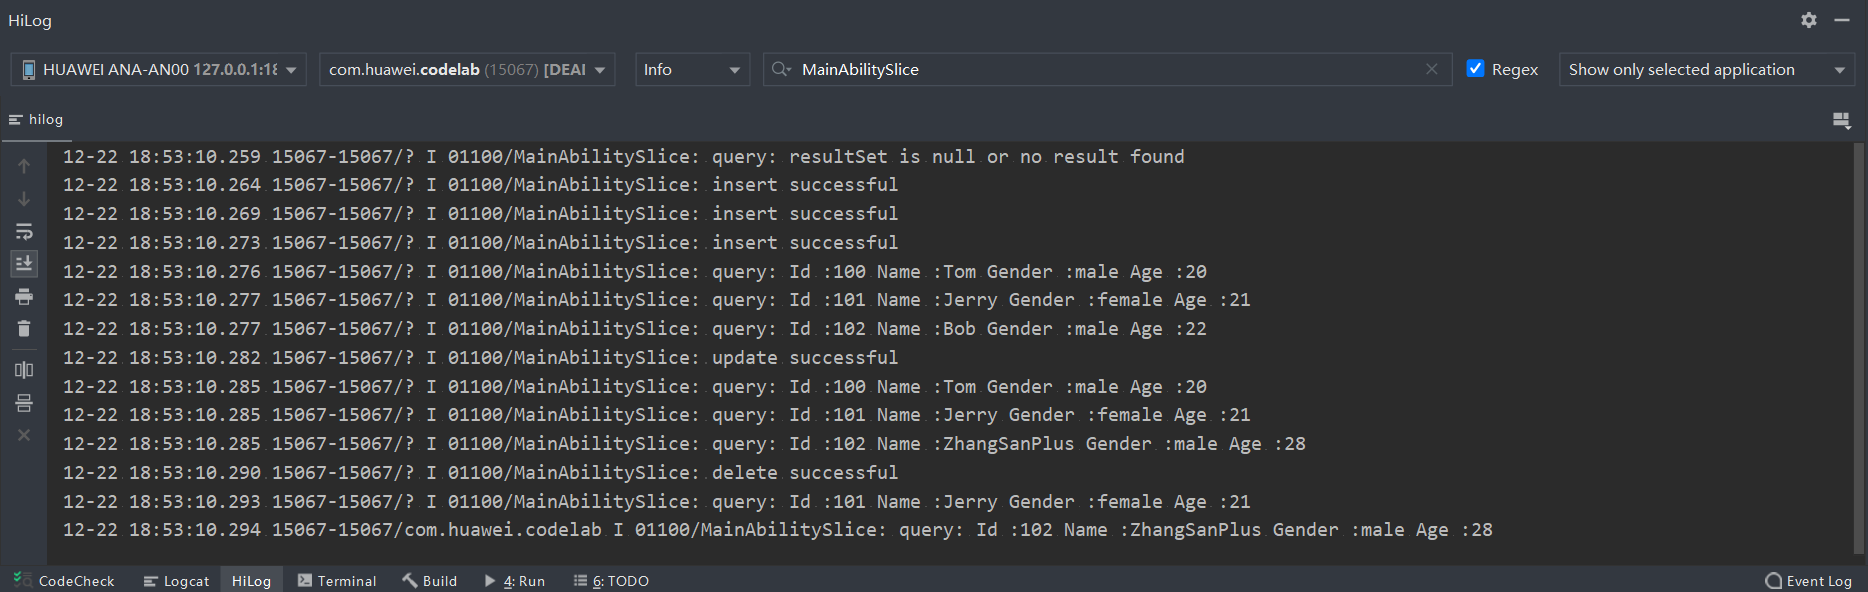The width and height of the screenshot is (1868, 592).
Task: Open the Event Log button
Action: tap(1809, 581)
